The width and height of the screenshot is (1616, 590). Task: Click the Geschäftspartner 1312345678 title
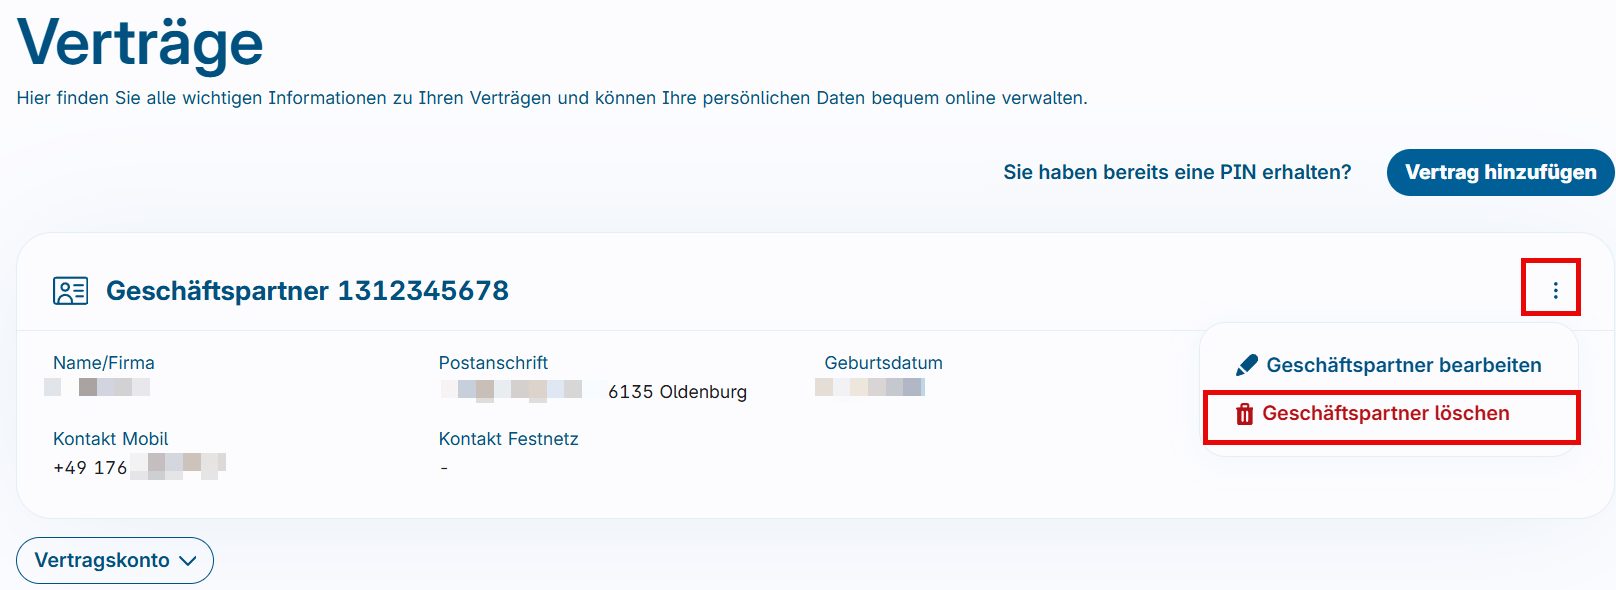(307, 291)
